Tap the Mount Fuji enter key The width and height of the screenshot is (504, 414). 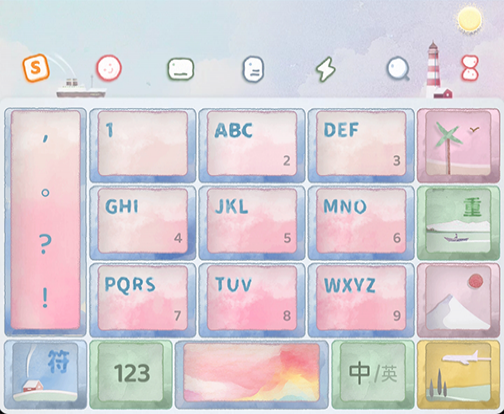(x=458, y=300)
